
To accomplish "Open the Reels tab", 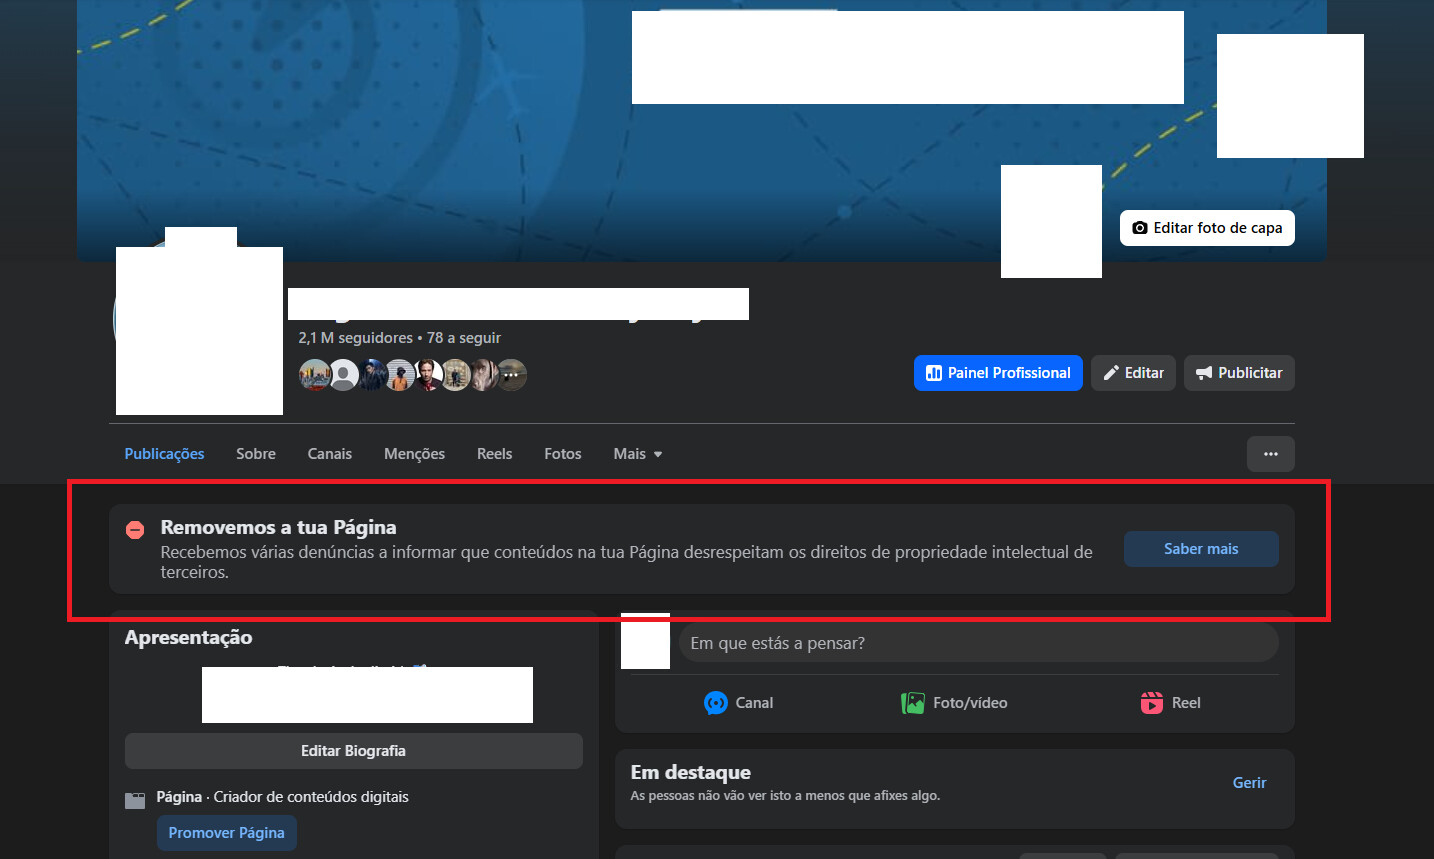I will click(494, 454).
